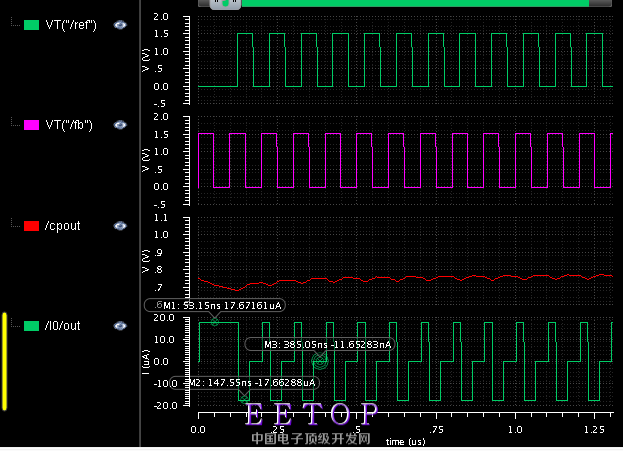Viewport: 623px width, 451px height.
Task: Click the M1 marker point on the /I0/out trace
Action: tap(215, 322)
